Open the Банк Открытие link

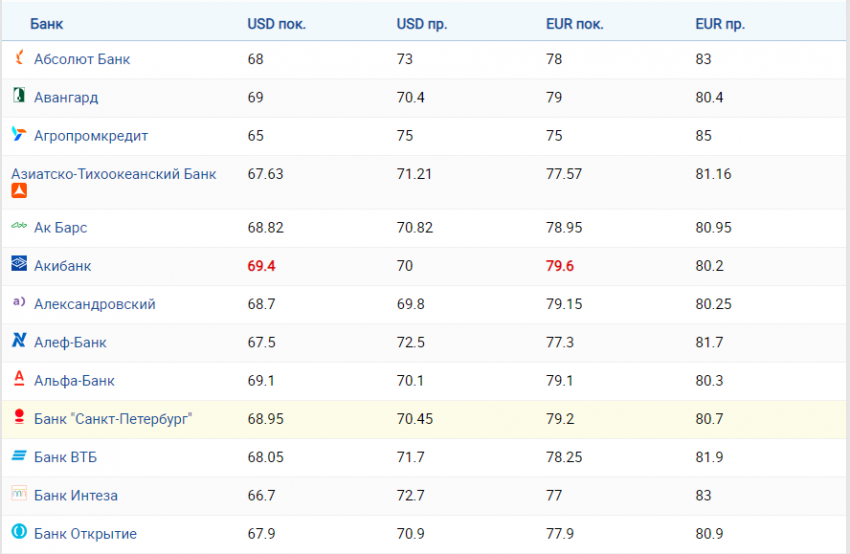[x=85, y=534]
